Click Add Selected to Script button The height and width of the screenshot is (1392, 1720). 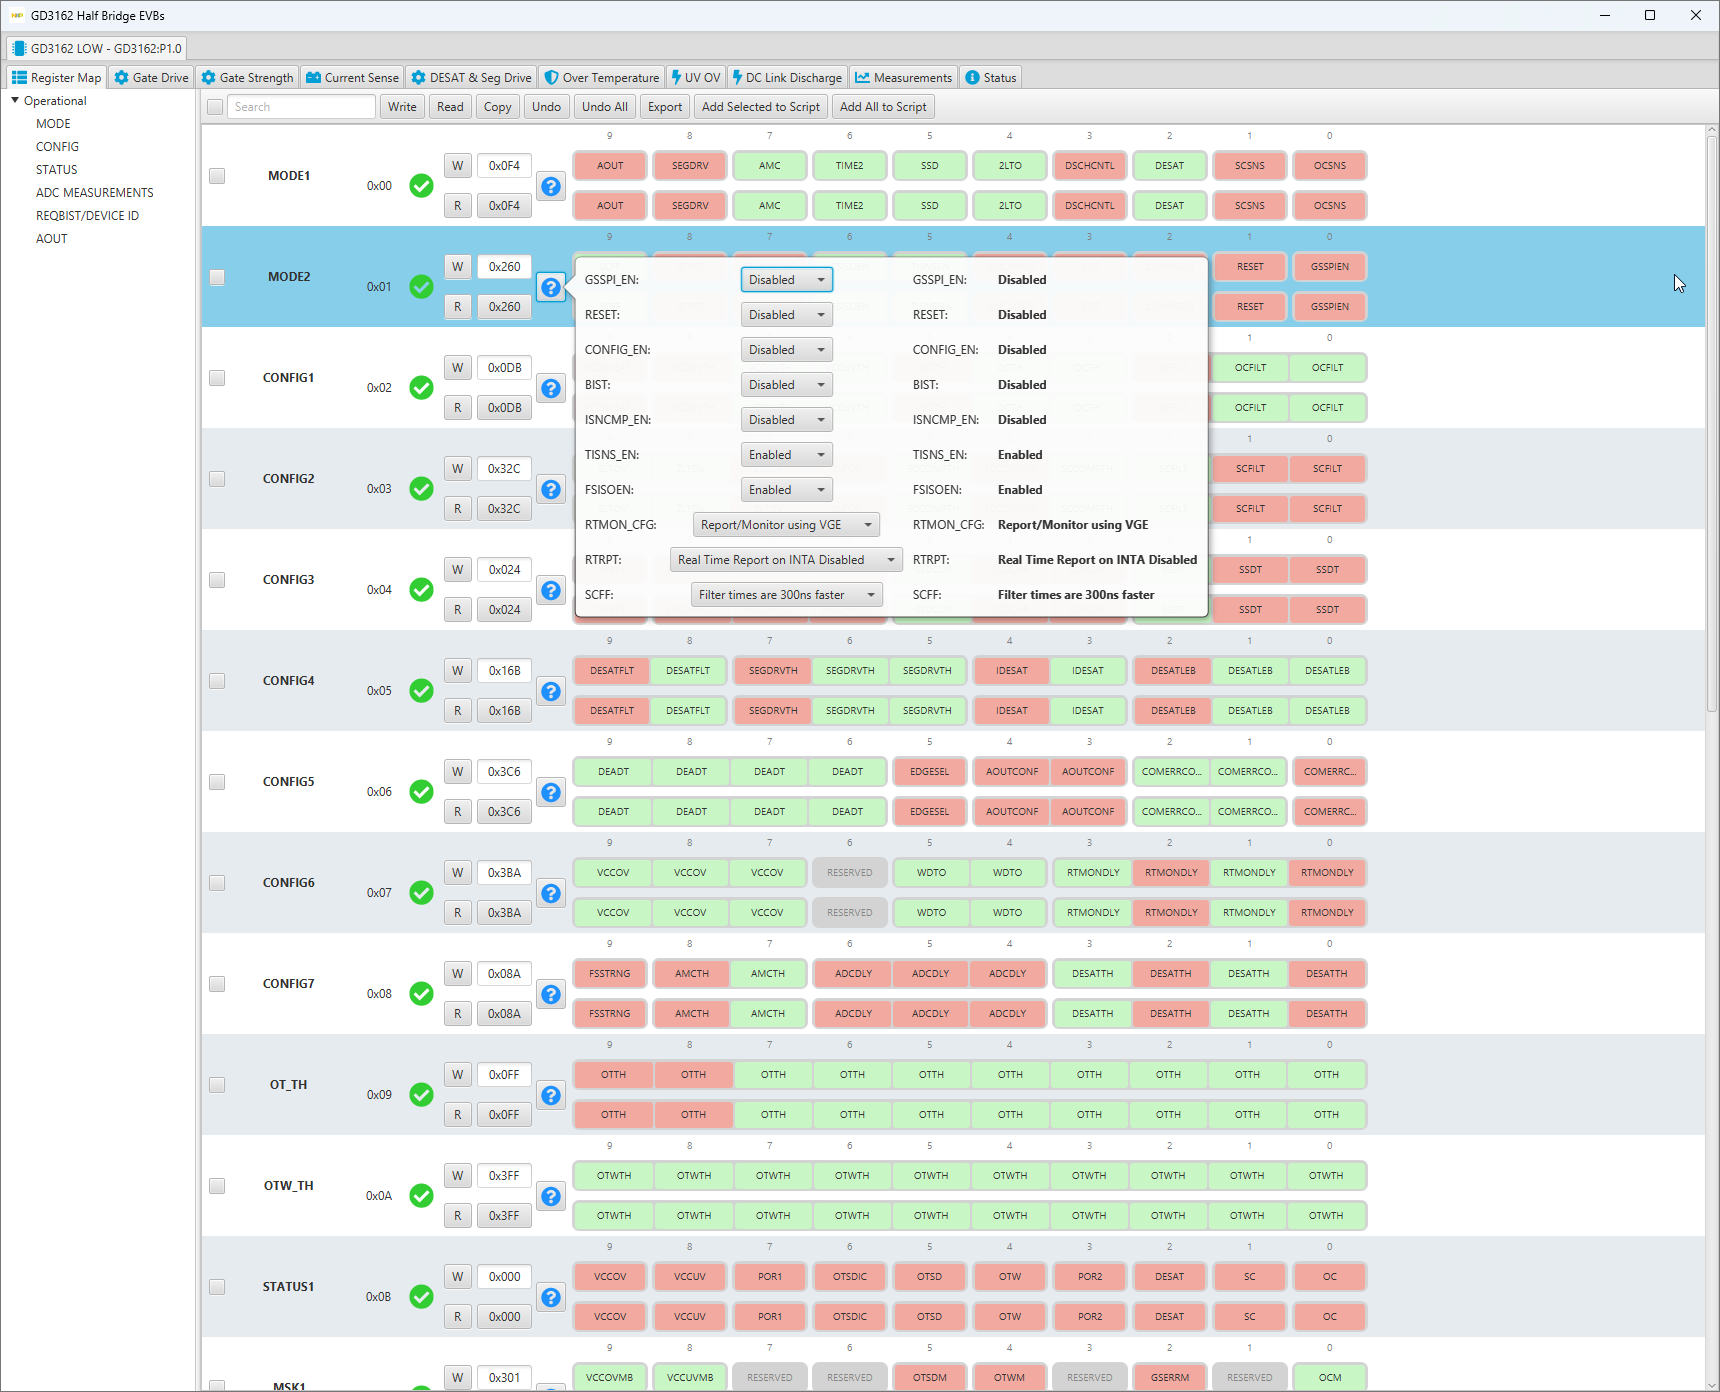[x=760, y=107]
